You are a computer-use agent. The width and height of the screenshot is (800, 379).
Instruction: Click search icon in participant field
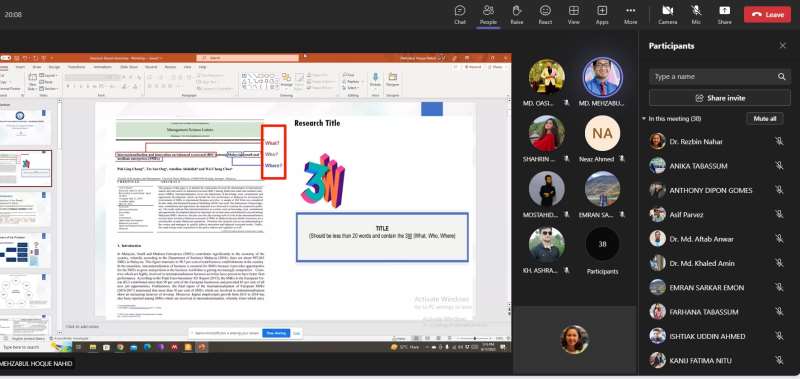point(782,77)
